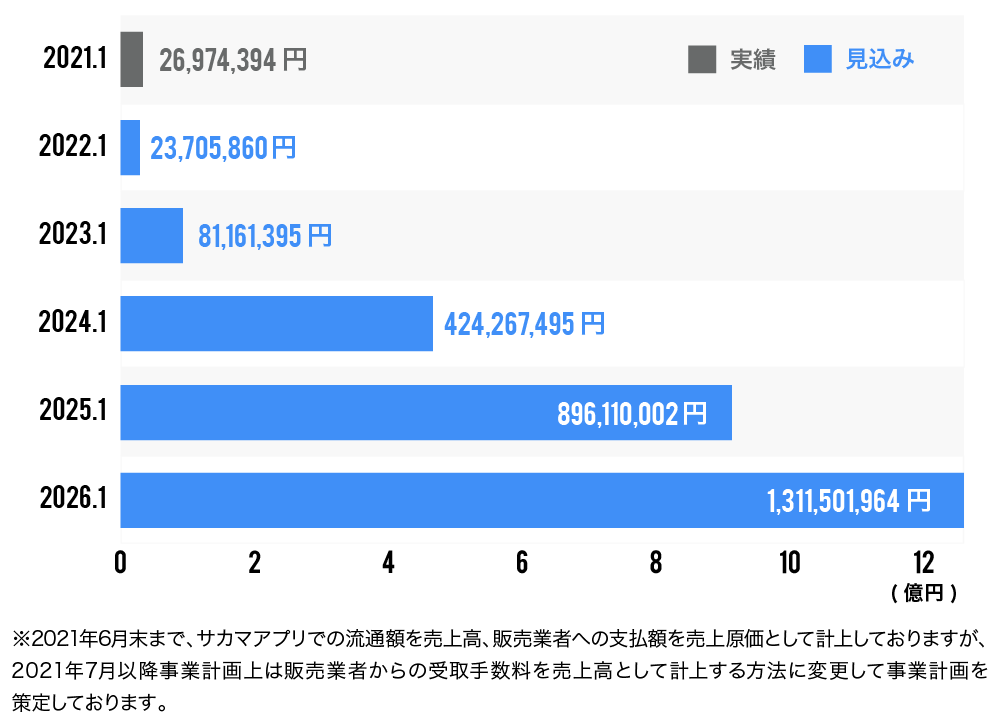Click the value 26,974,394 円
The image size is (1000, 725).
click(x=233, y=61)
